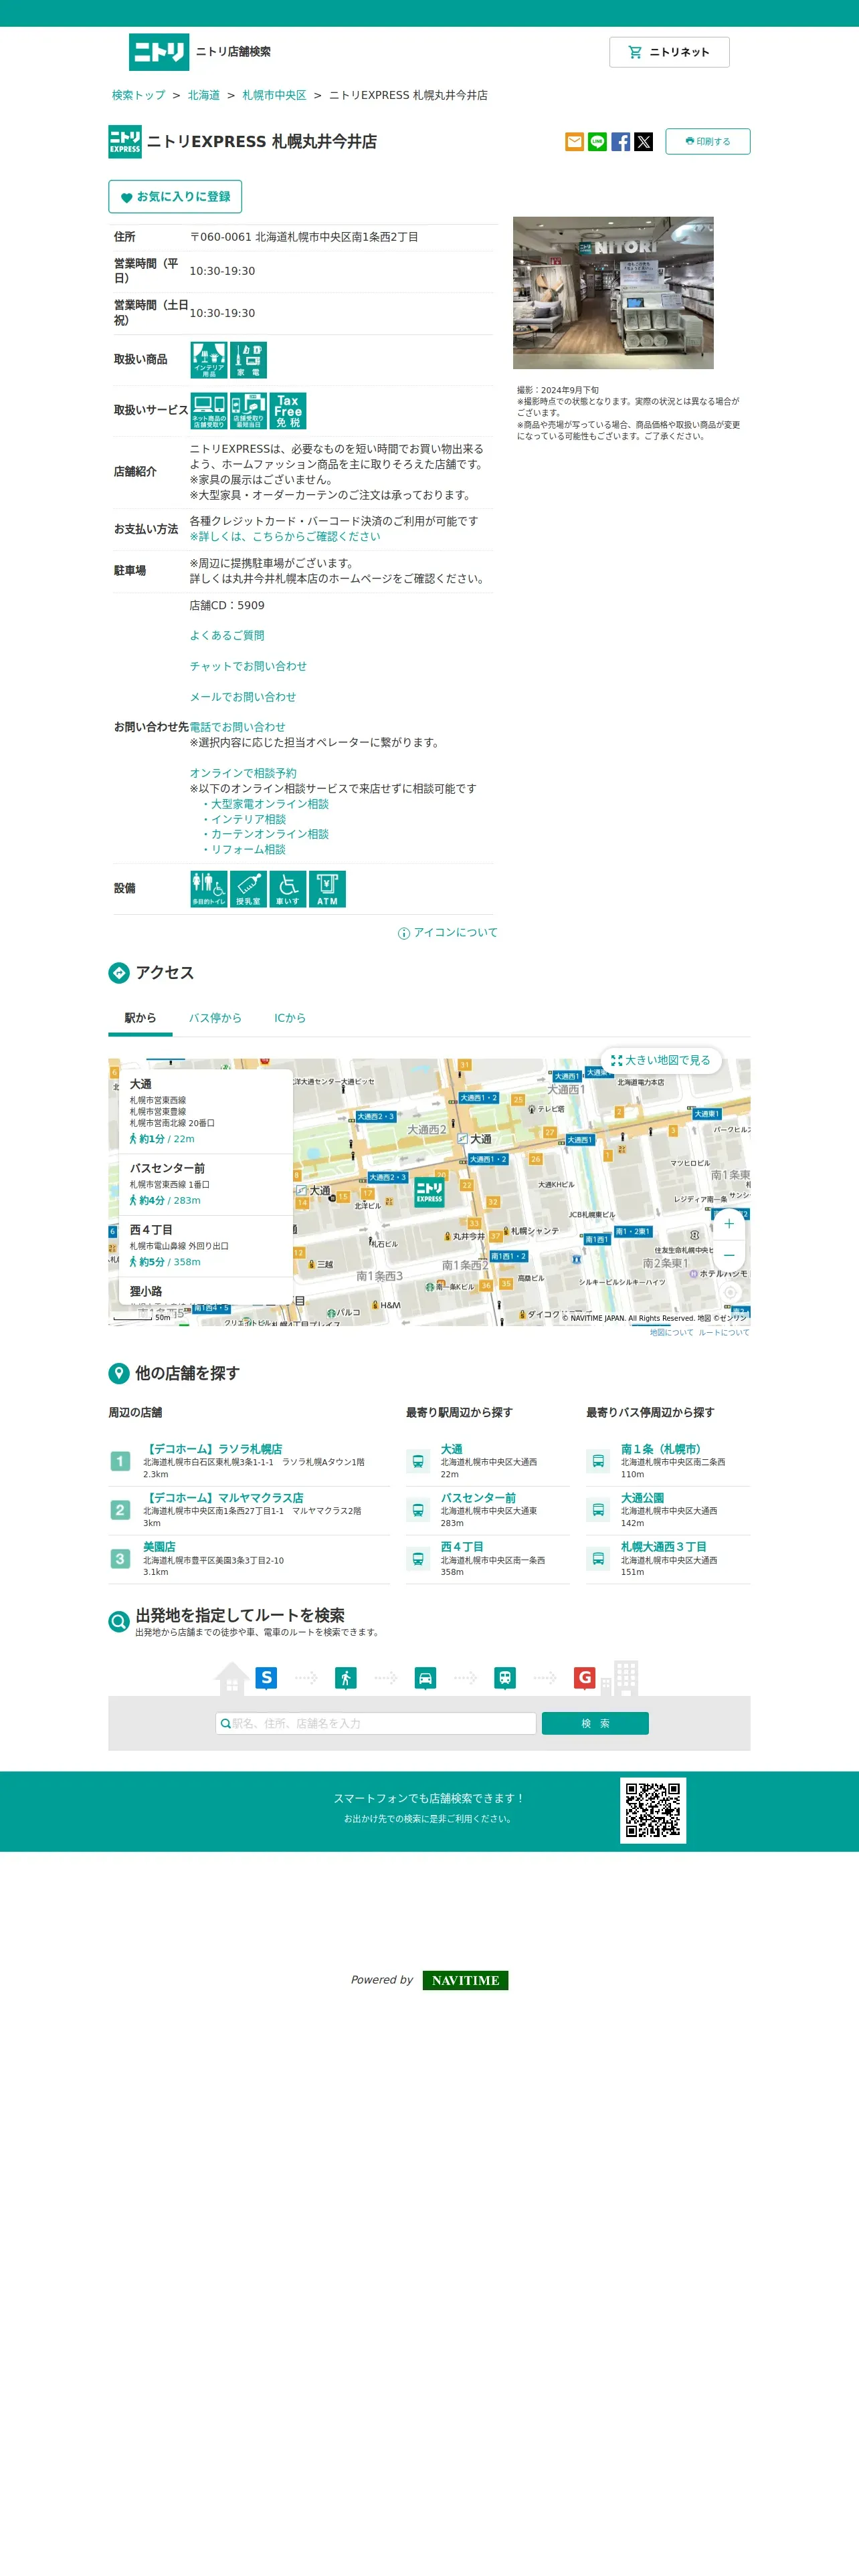
Task: Add store with お気に入りに登録 button
Action: 175,197
